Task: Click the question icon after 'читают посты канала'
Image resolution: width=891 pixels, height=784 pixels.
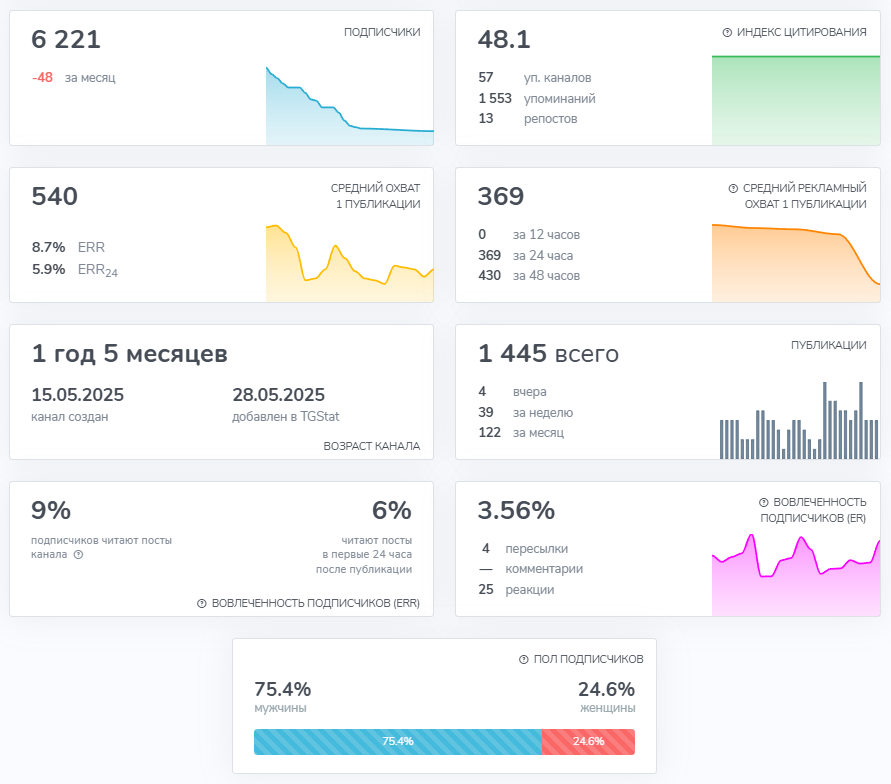Action: click(78, 554)
